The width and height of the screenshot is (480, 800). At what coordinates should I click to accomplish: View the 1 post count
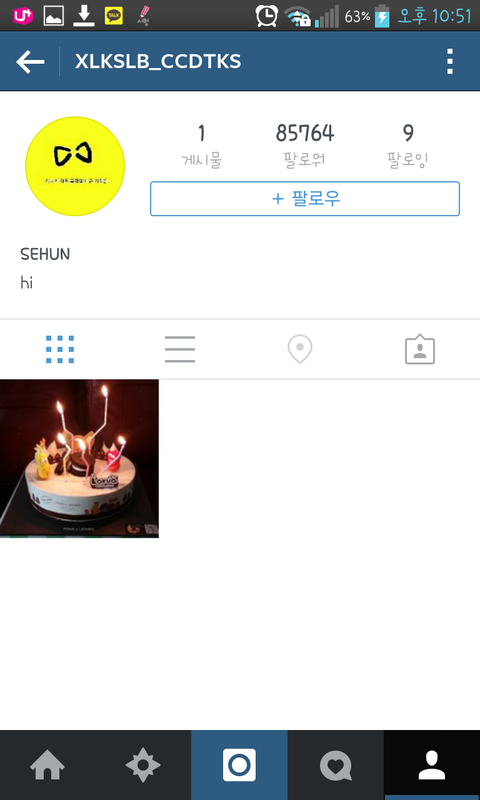click(201, 145)
